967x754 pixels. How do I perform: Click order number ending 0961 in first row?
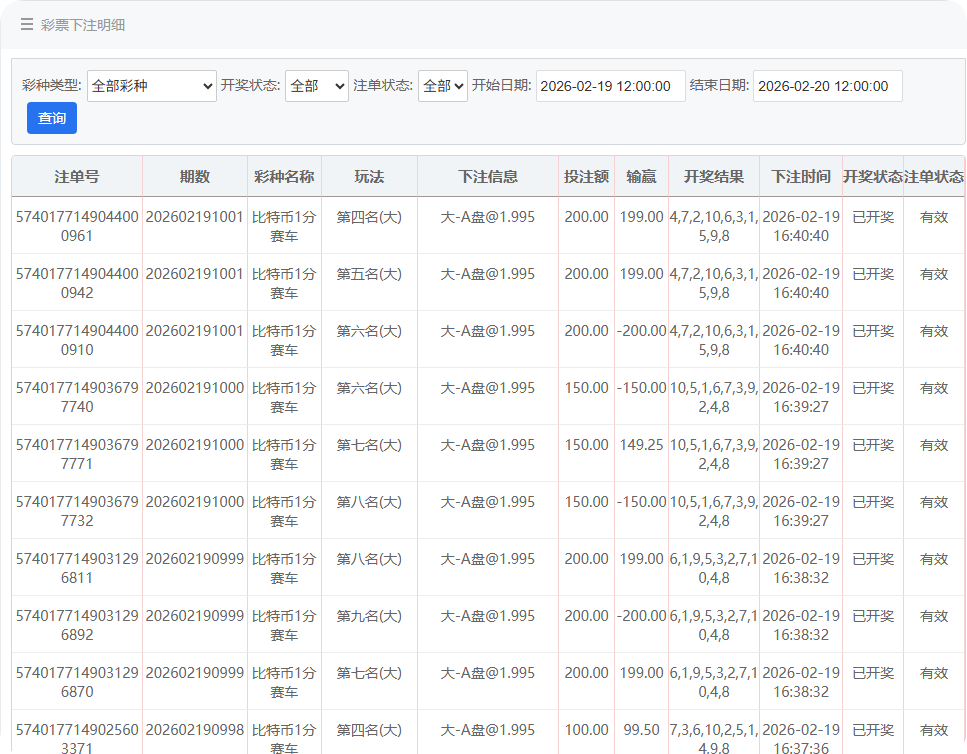pyautogui.click(x=77, y=226)
